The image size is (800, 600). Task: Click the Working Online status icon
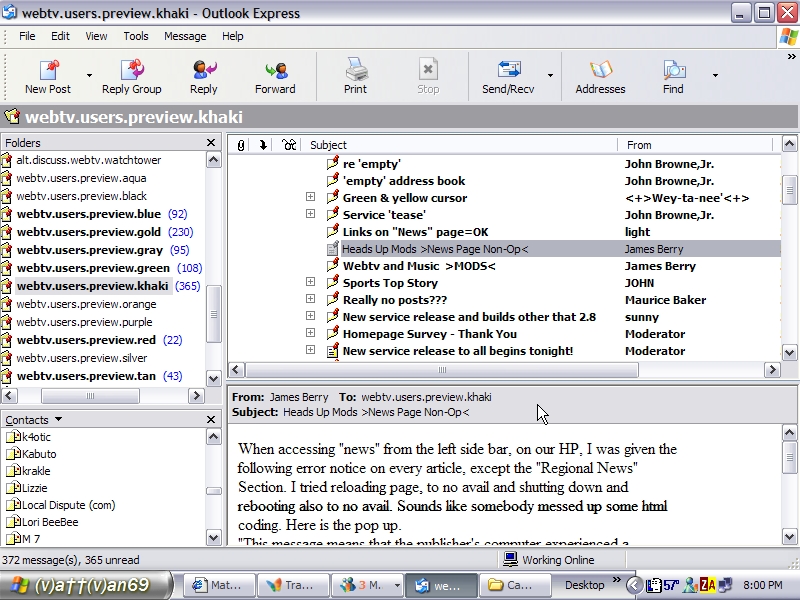510,559
